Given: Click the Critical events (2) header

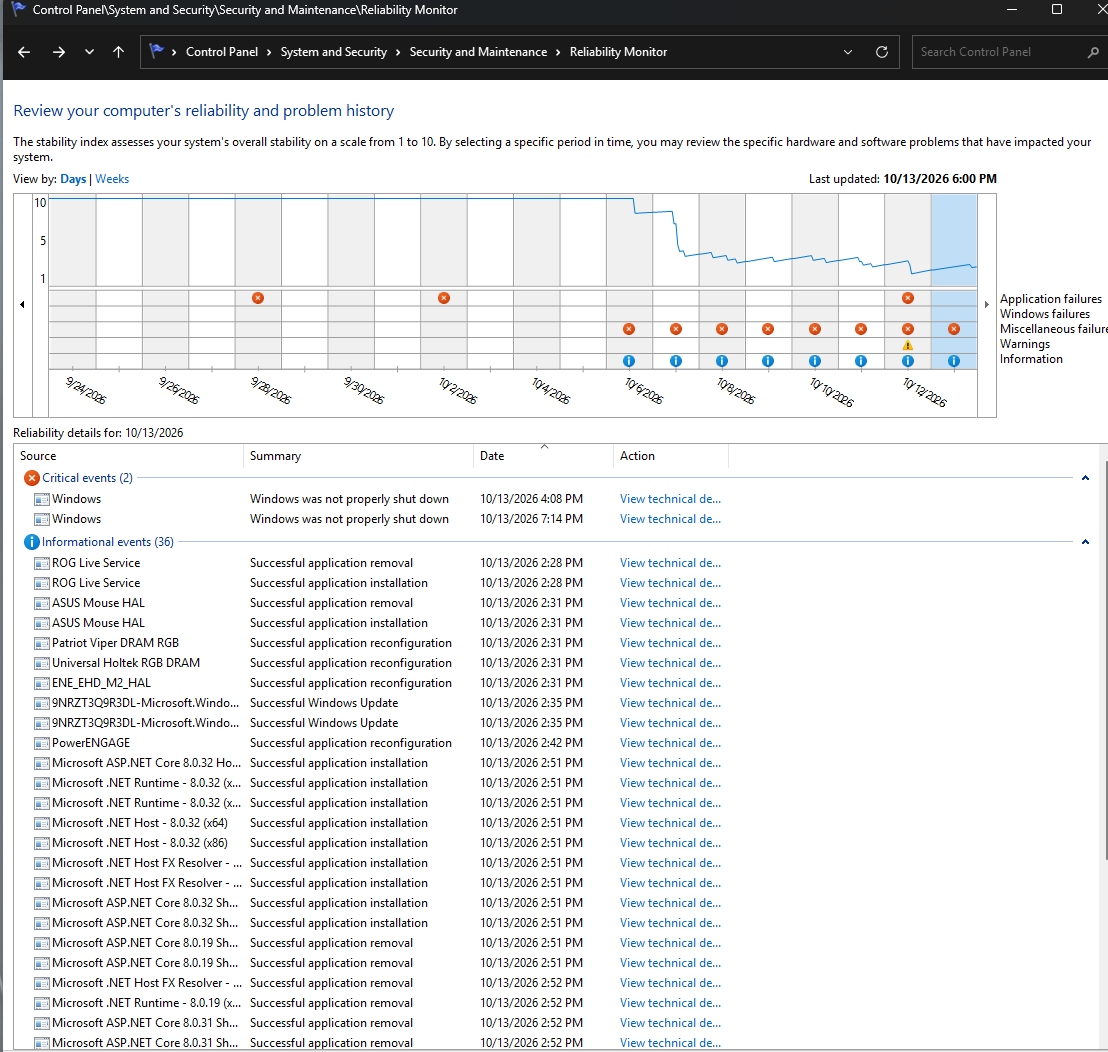Looking at the screenshot, I should (87, 478).
